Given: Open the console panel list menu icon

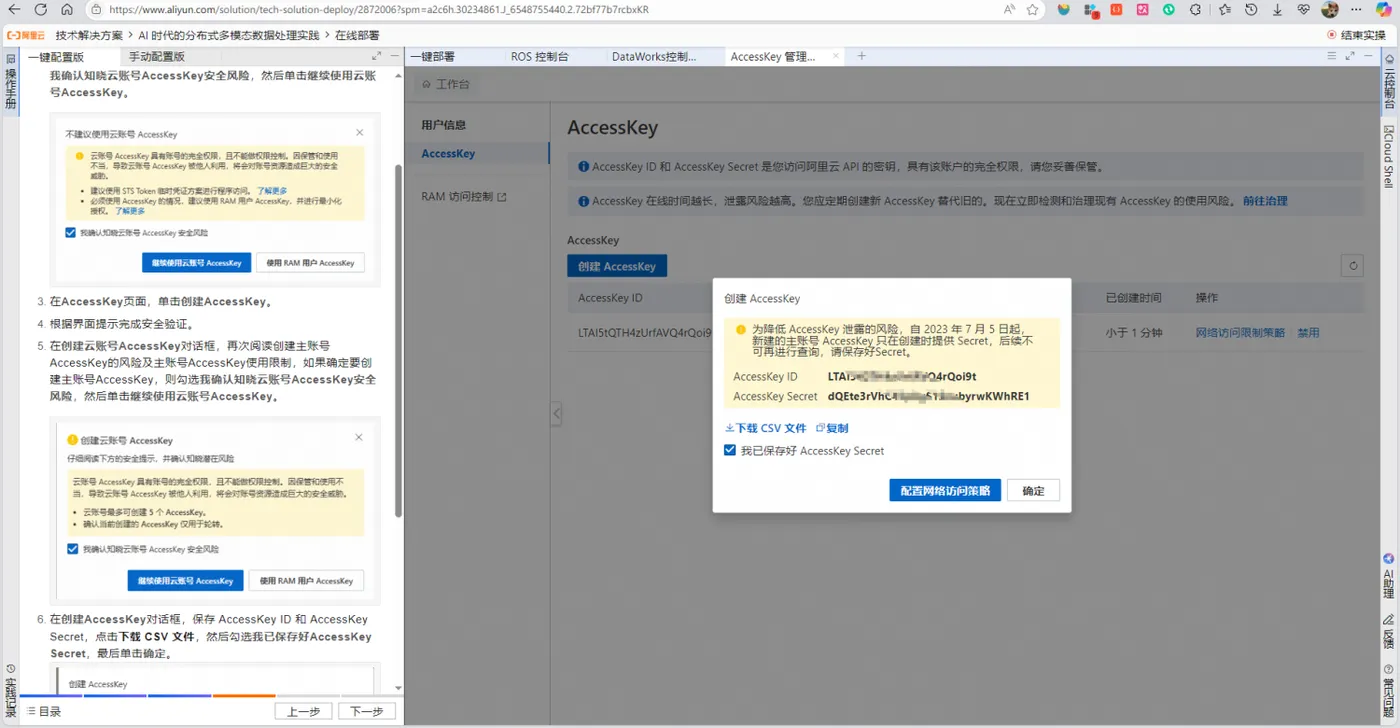Looking at the screenshot, I should coord(1331,56).
